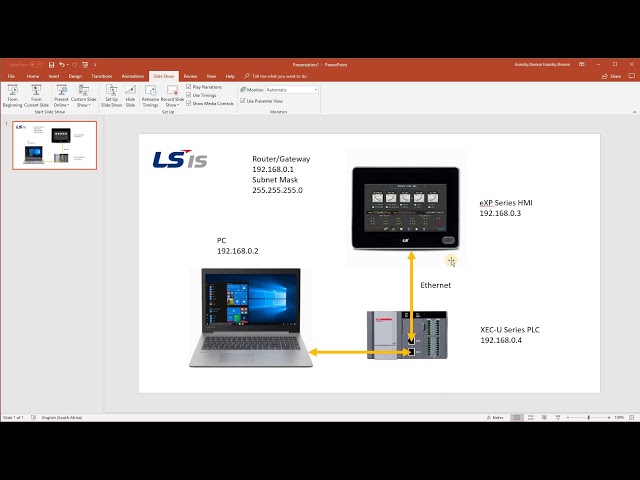Click Start From Beginning toolbar icon
640x480 pixels.
coord(85,64)
